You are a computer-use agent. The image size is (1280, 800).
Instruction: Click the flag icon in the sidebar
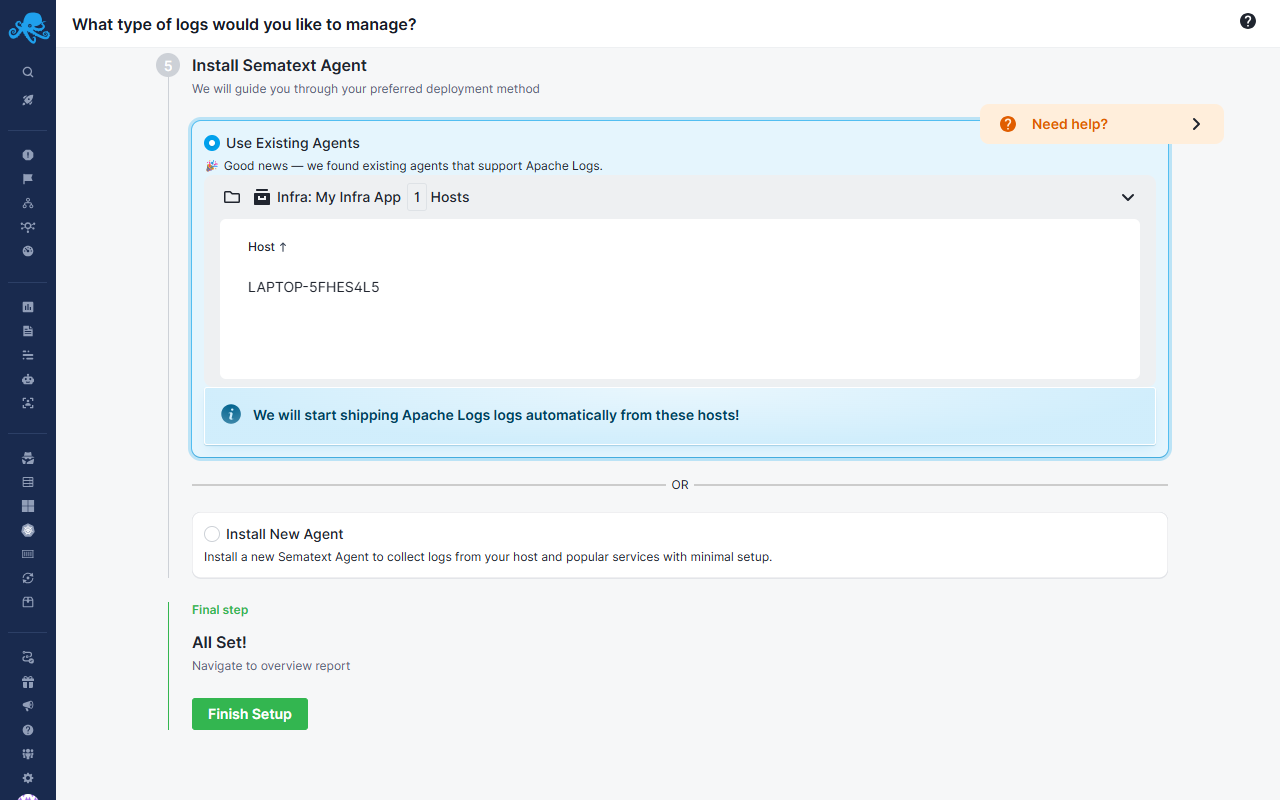(27, 178)
